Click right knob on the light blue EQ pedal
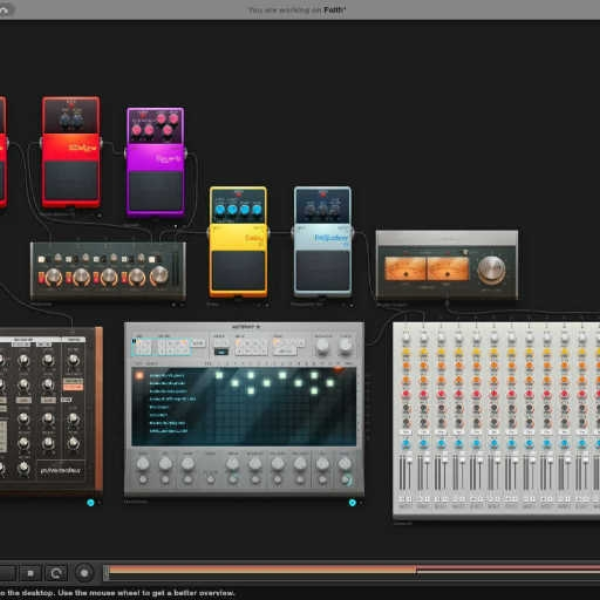Viewport: 600px width, 600px height. (335, 209)
